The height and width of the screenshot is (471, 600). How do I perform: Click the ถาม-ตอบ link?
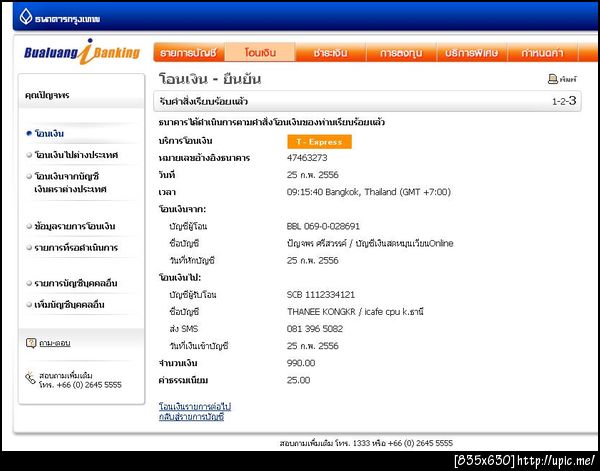click(55, 343)
